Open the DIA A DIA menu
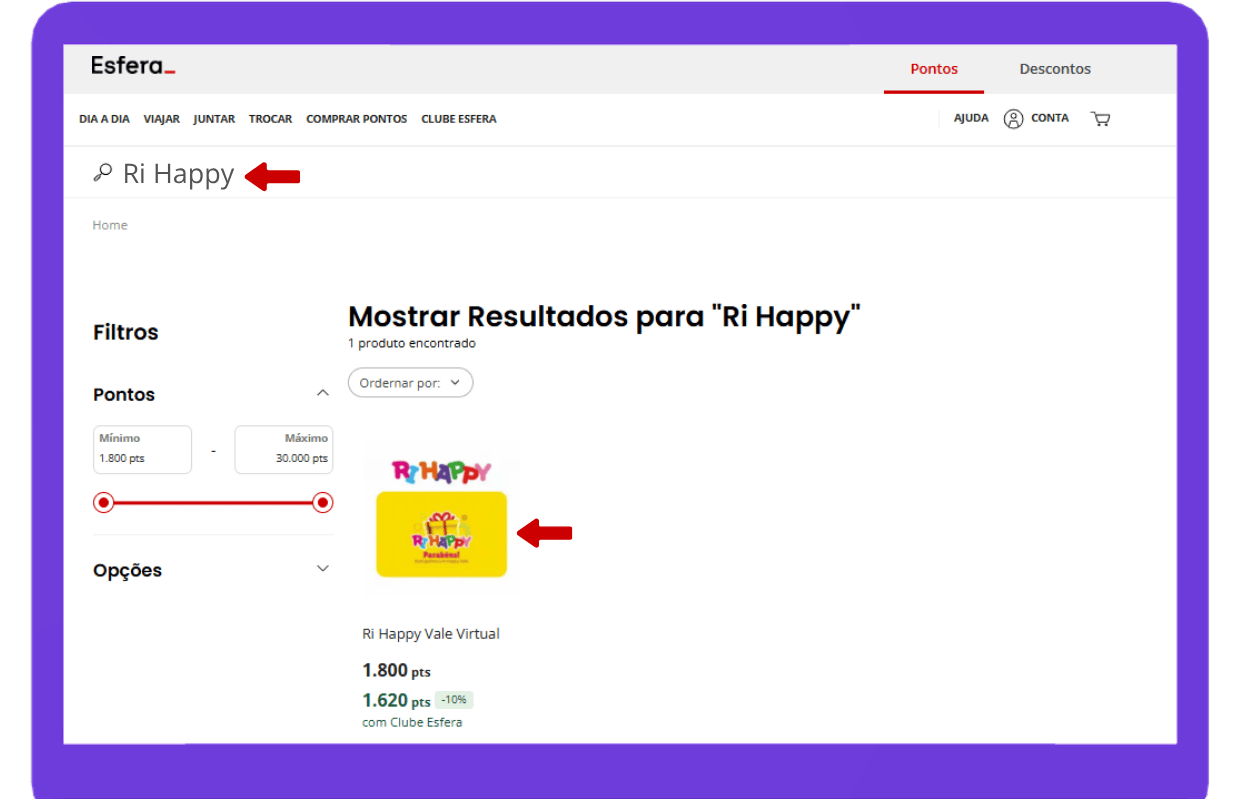This screenshot has width=1239, height=800. (x=104, y=119)
